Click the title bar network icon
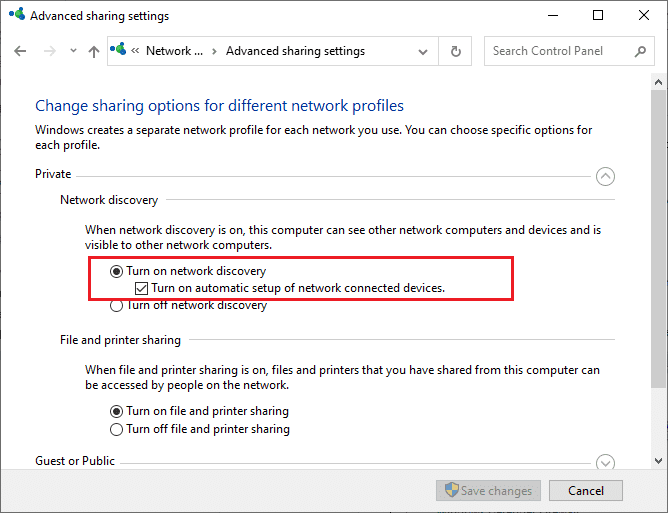The width and height of the screenshot is (668, 513). (15, 16)
